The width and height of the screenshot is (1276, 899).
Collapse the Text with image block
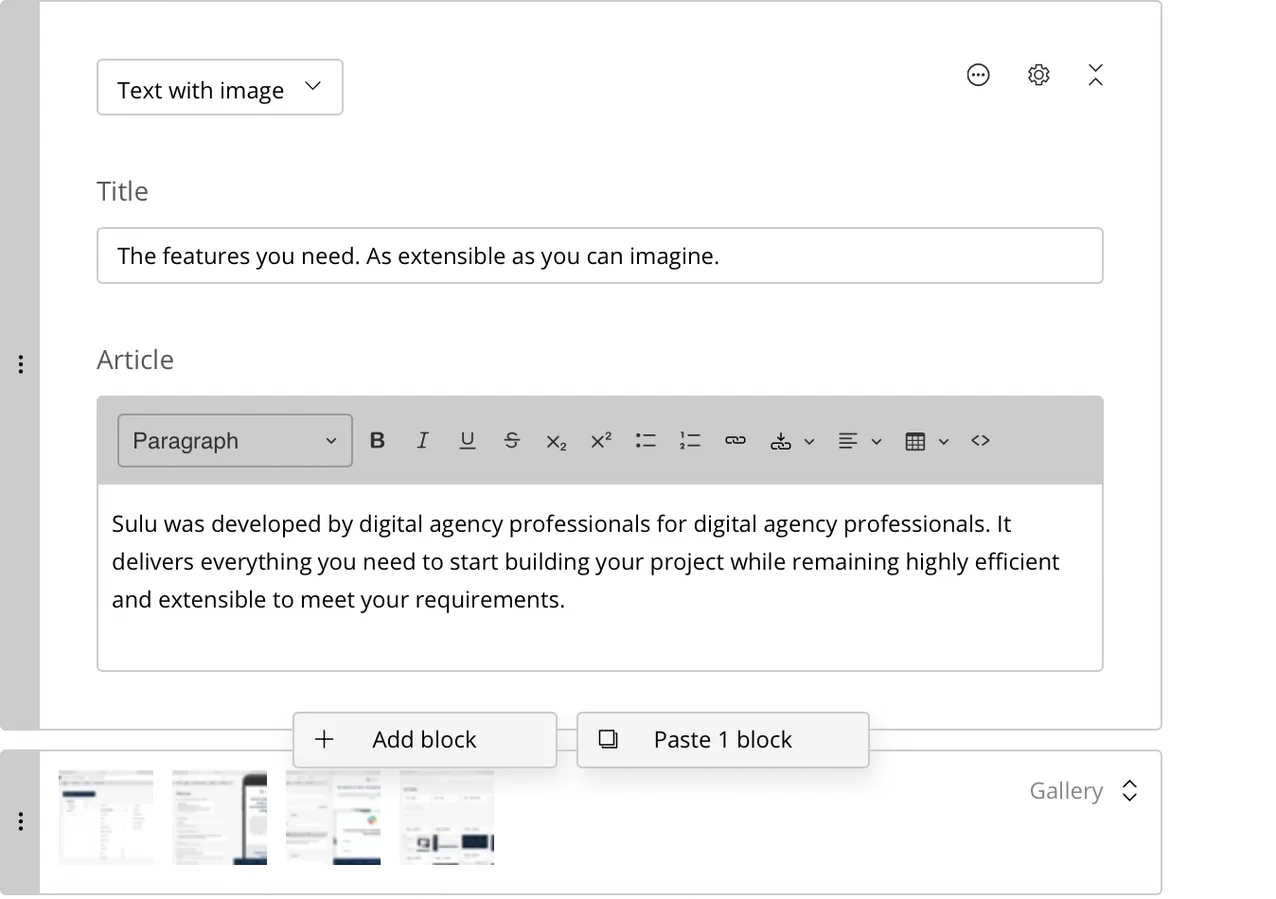pos(1095,75)
